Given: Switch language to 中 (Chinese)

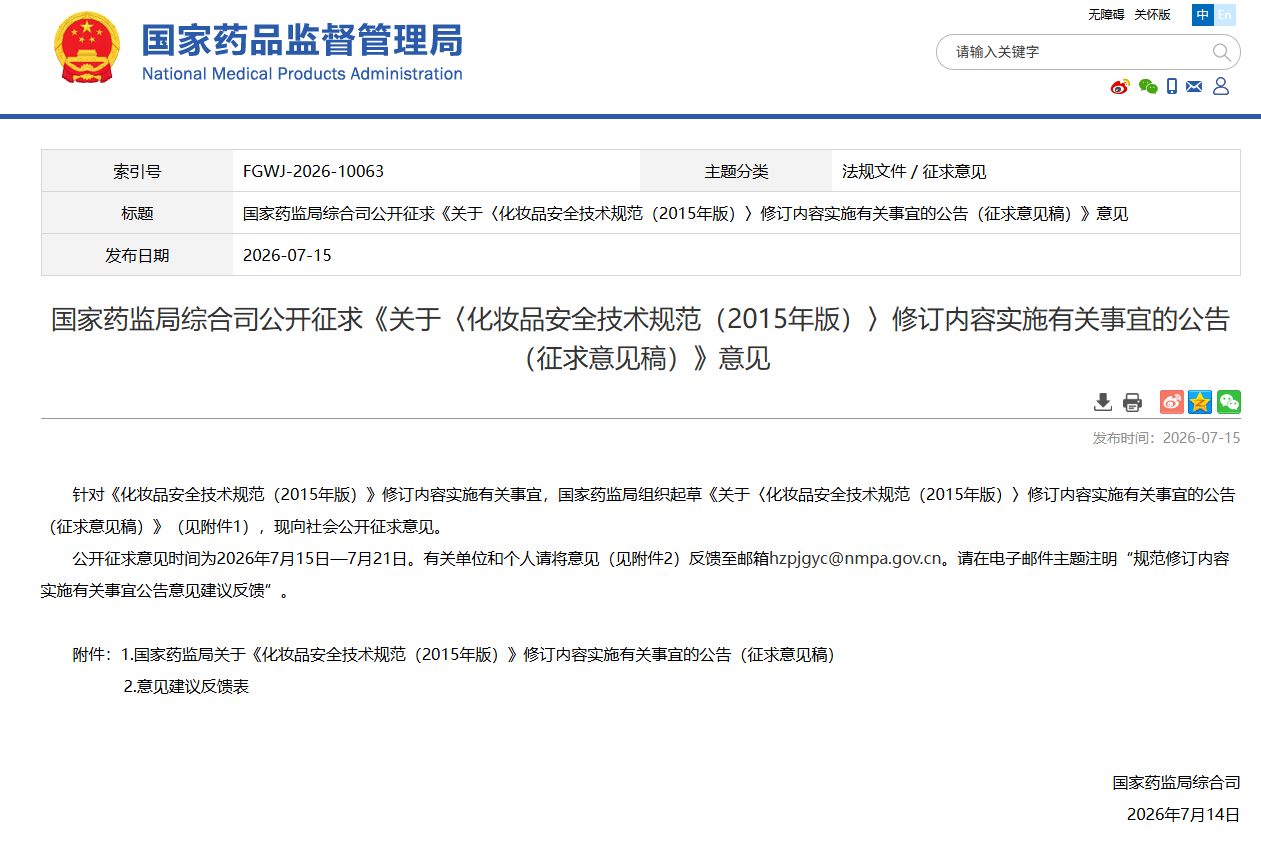Looking at the screenshot, I should coord(1202,15).
